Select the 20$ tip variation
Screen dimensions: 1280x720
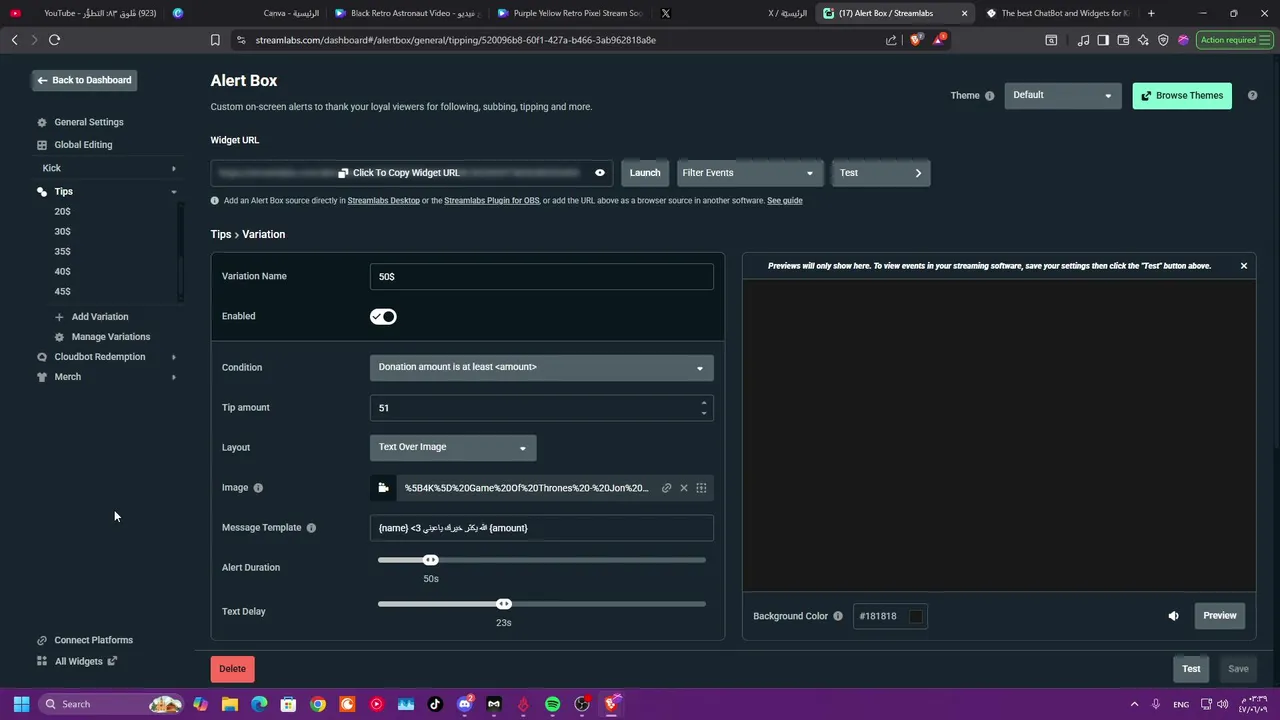(62, 212)
